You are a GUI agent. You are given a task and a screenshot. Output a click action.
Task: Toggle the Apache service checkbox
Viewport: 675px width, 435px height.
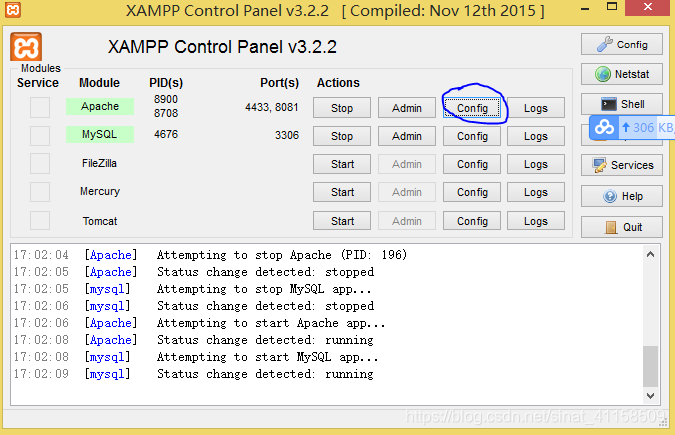tap(40, 107)
